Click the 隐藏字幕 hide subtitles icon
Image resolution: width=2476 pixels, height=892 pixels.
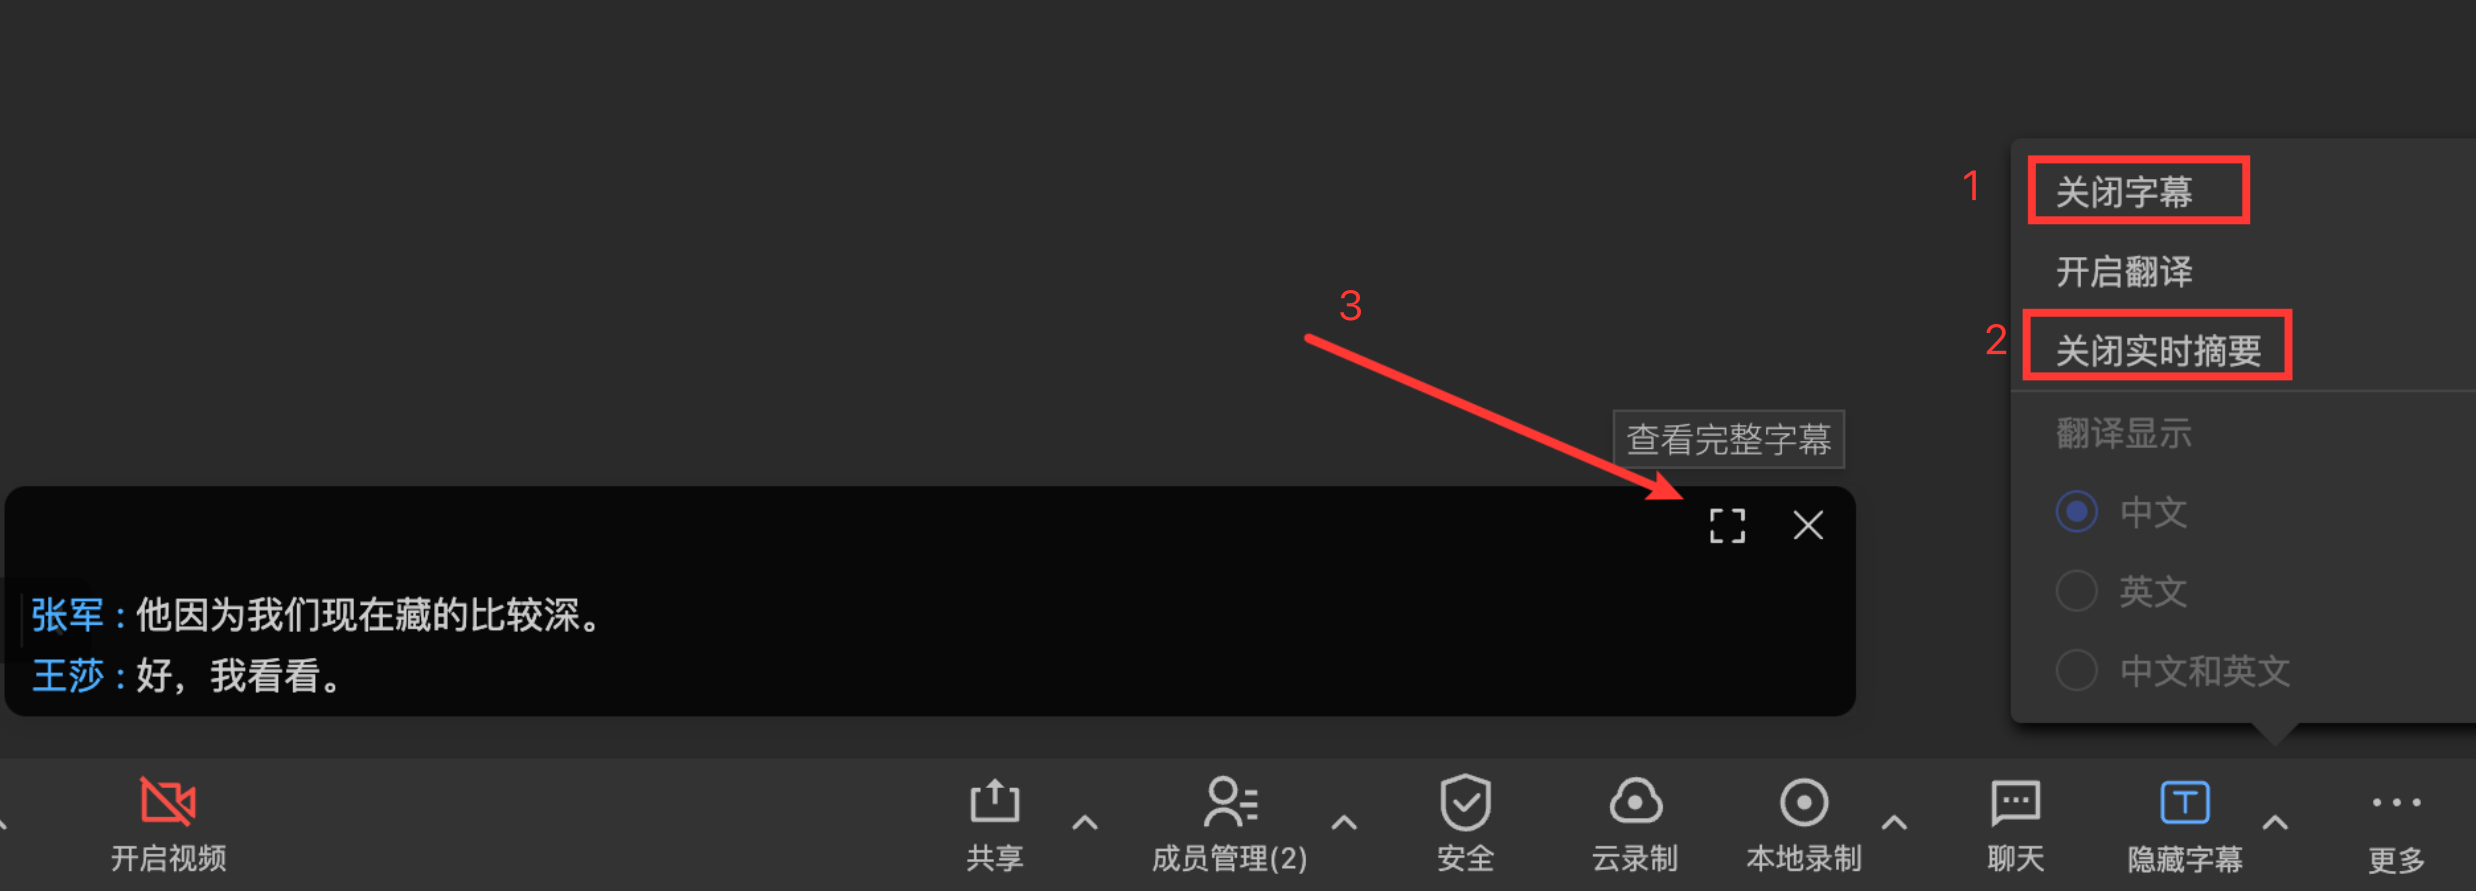(2185, 802)
